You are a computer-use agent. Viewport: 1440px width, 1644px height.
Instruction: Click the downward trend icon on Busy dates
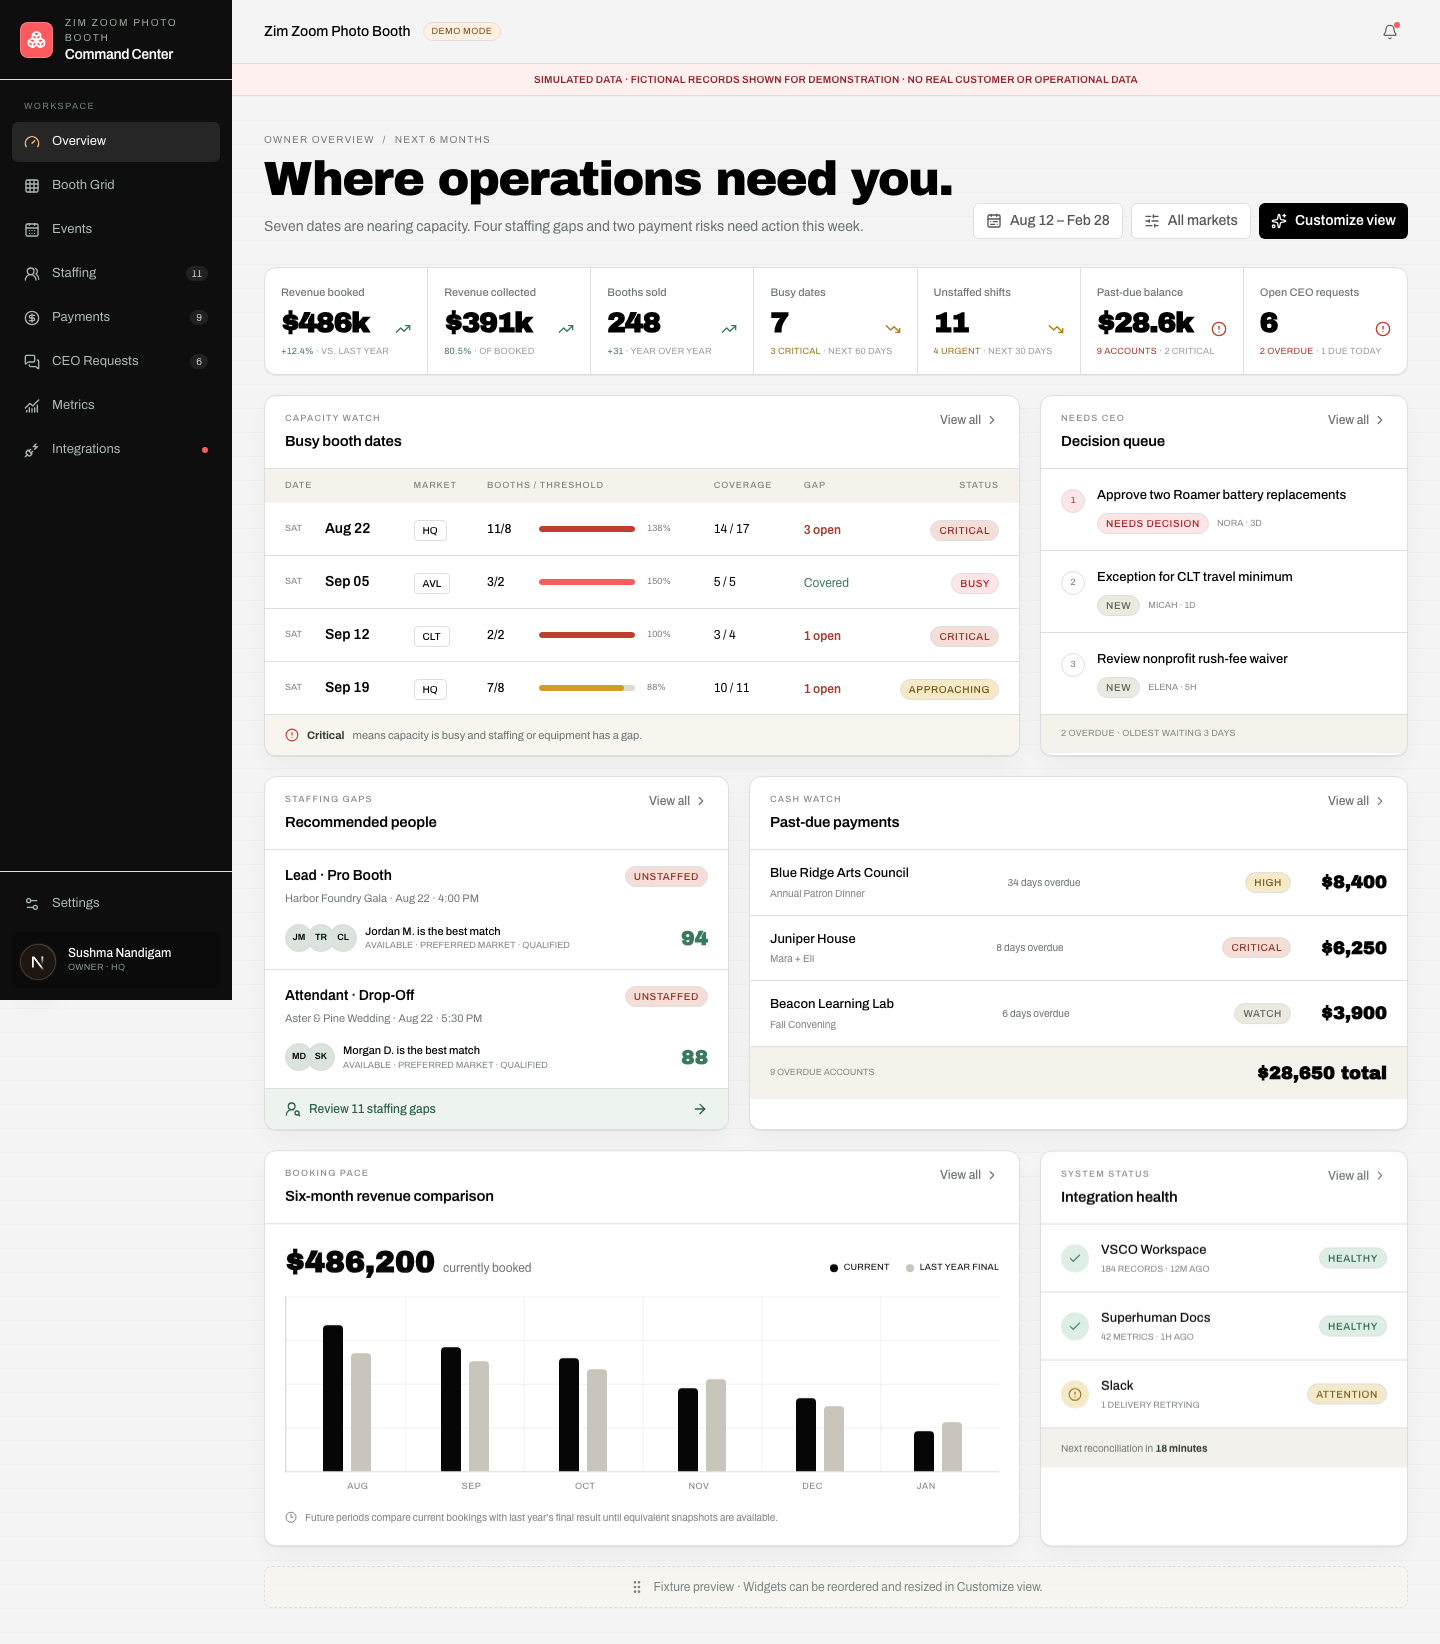tap(893, 329)
